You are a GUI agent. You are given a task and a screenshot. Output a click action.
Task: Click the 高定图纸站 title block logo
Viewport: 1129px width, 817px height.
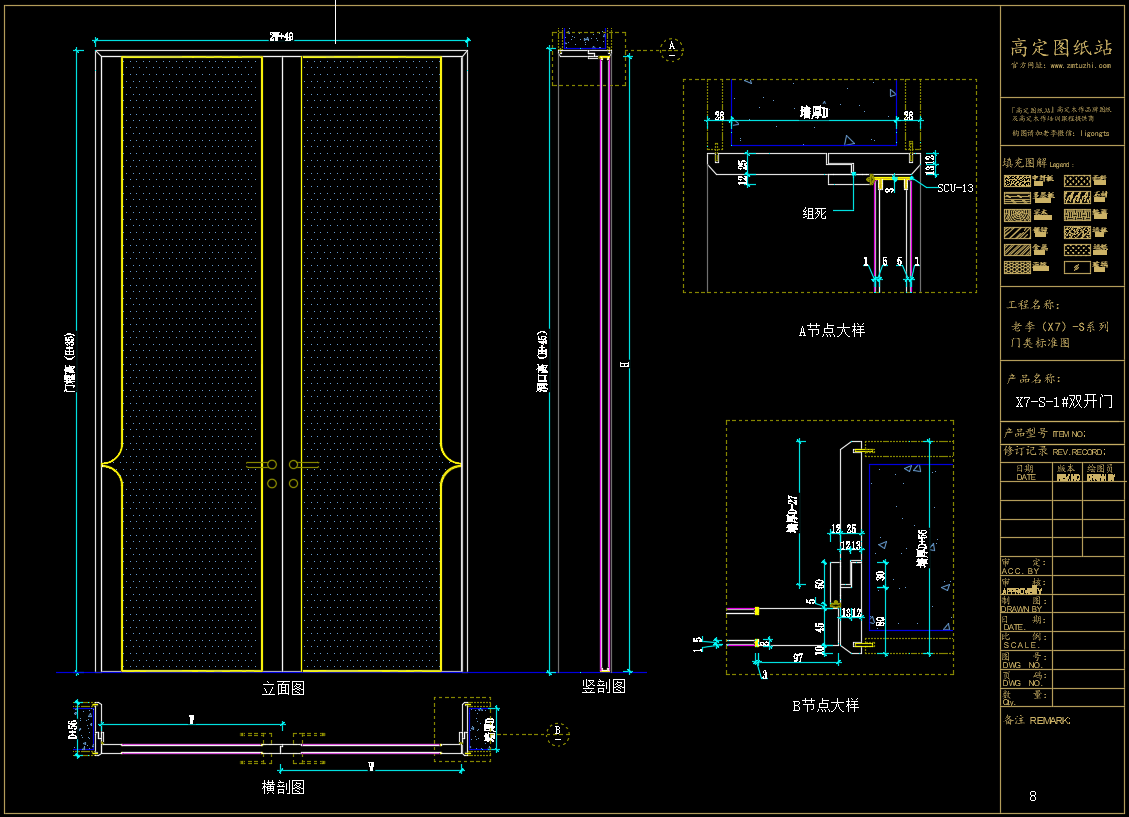click(x=1061, y=47)
